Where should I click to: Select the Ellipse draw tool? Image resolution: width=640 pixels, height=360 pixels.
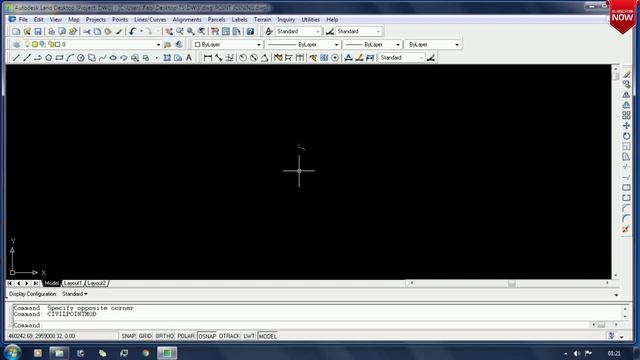coord(113,58)
